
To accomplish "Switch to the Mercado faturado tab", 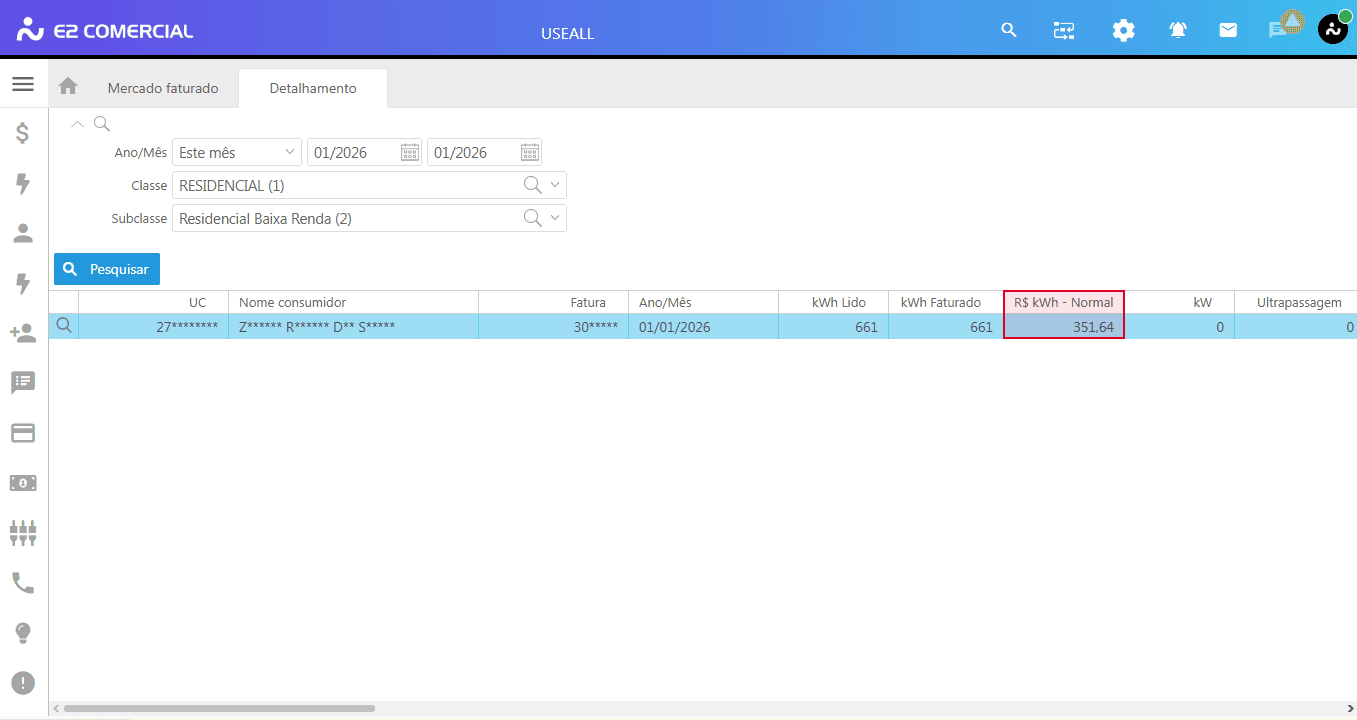I will [x=163, y=88].
